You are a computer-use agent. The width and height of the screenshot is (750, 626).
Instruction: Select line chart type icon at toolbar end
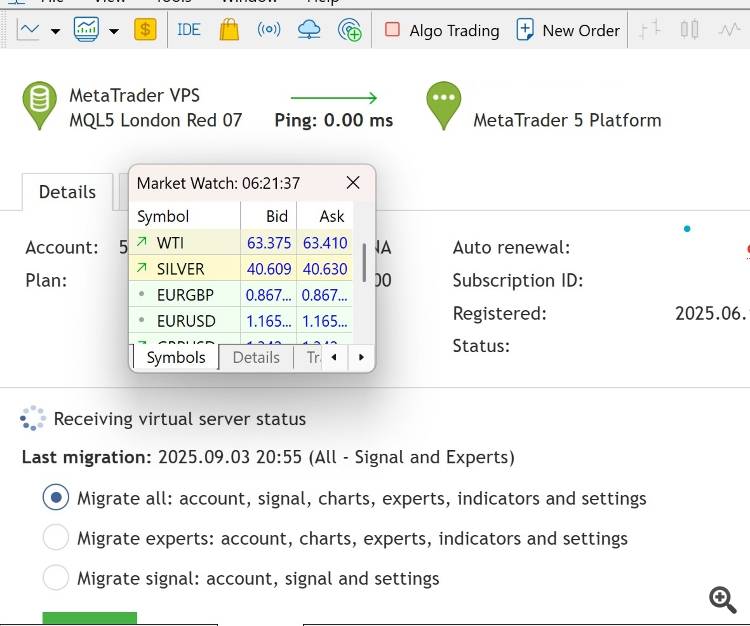click(x=729, y=30)
